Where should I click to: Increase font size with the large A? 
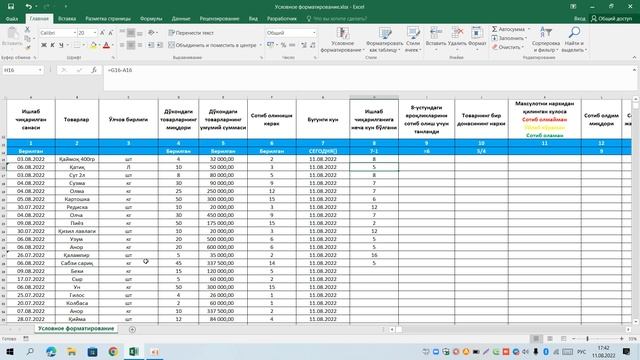pyautogui.click(x=102, y=33)
